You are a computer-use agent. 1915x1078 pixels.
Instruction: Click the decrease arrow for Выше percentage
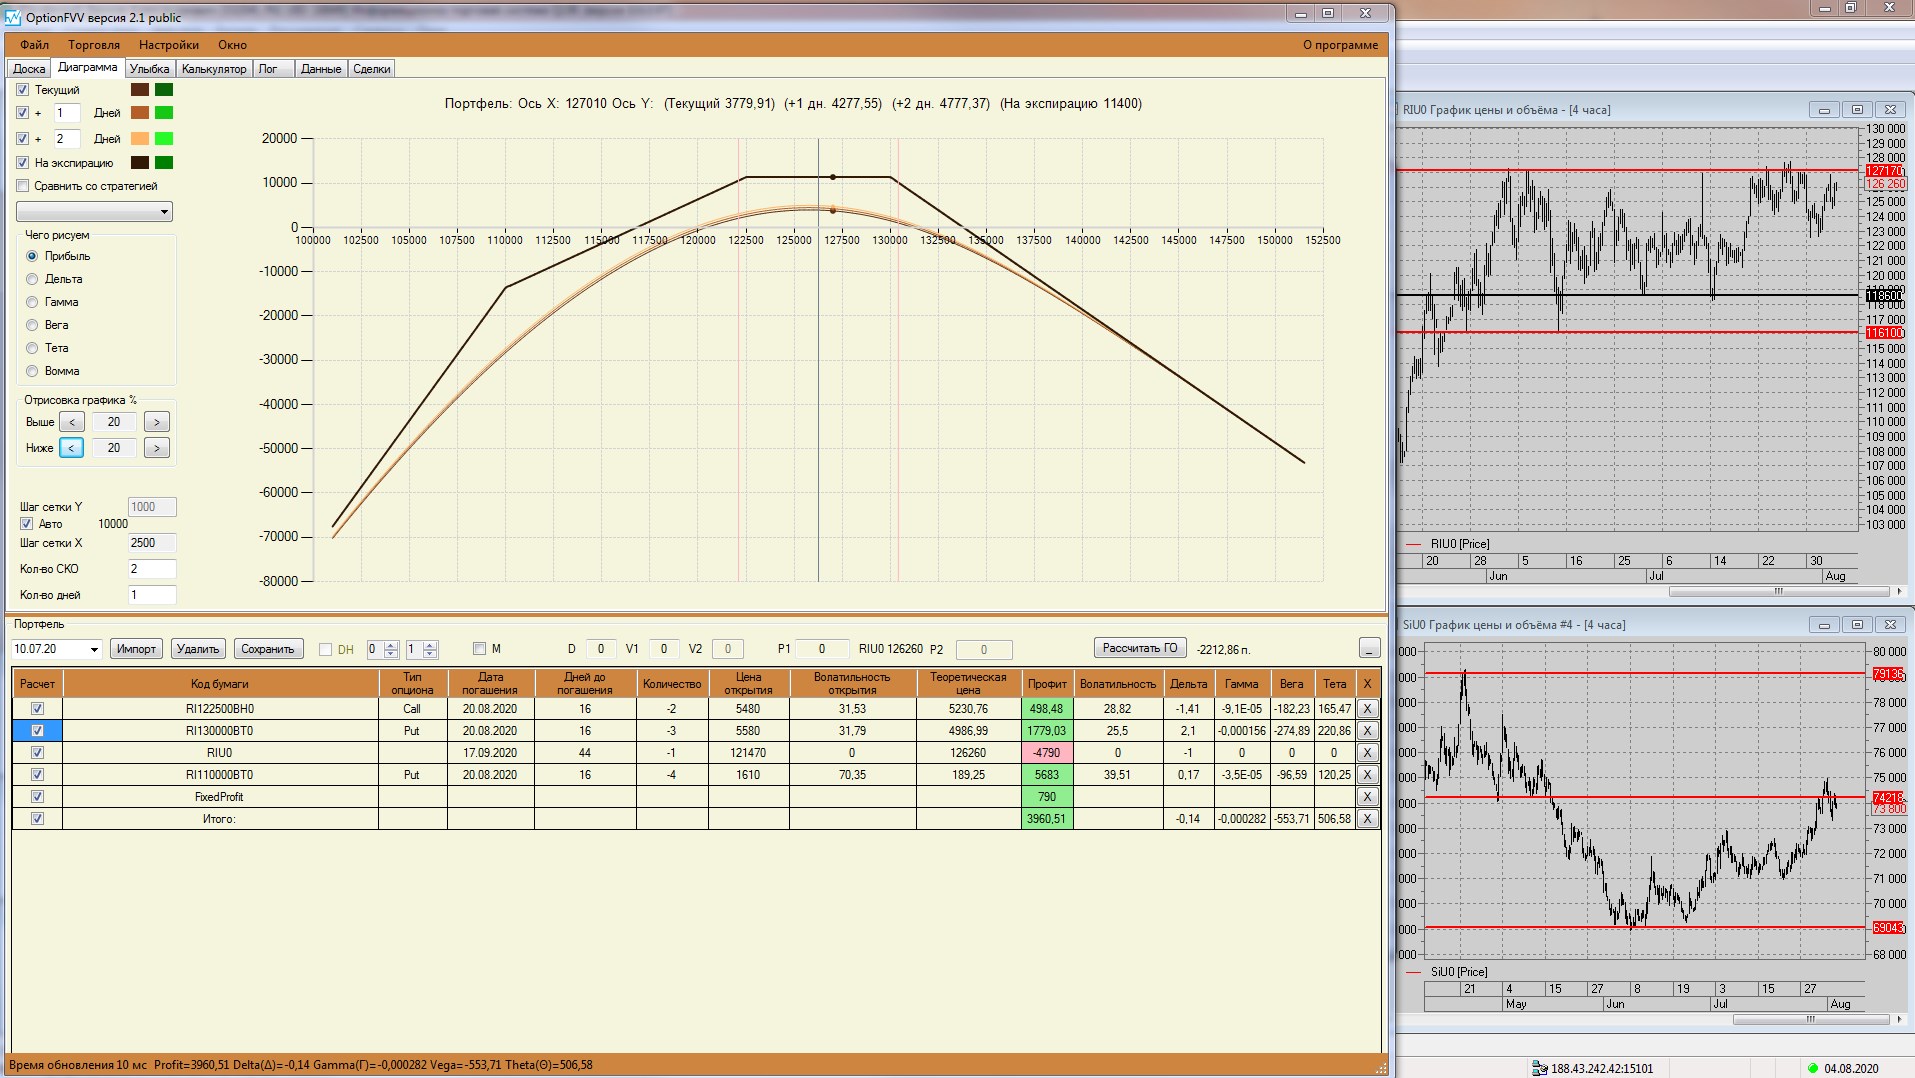click(72, 422)
